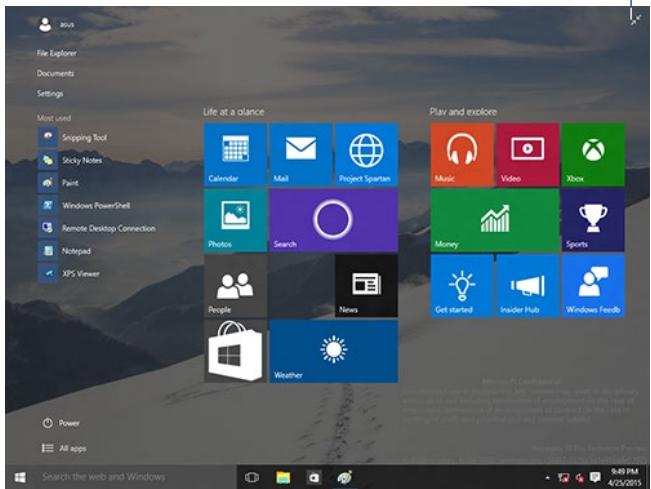Open XPS Viewer from Most used
The image size is (651, 489).
point(69,274)
